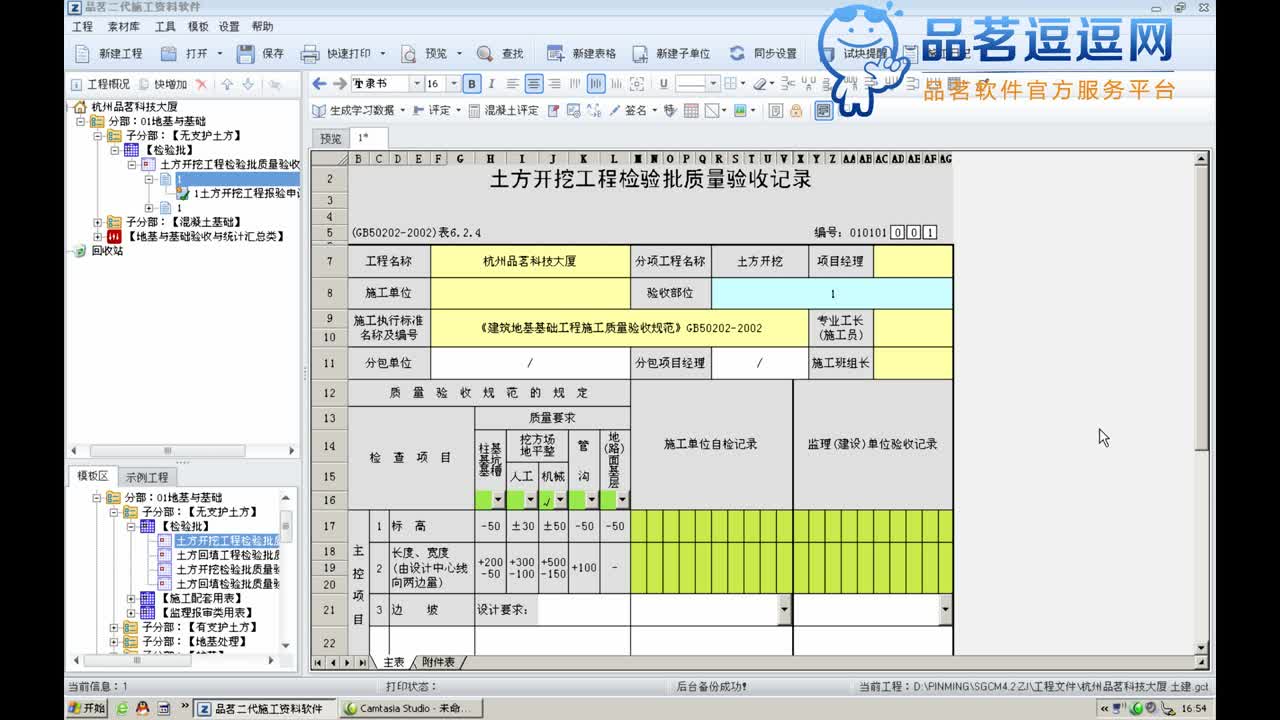Toggle underline formatting button
The height and width of the screenshot is (720, 1280).
click(x=664, y=84)
